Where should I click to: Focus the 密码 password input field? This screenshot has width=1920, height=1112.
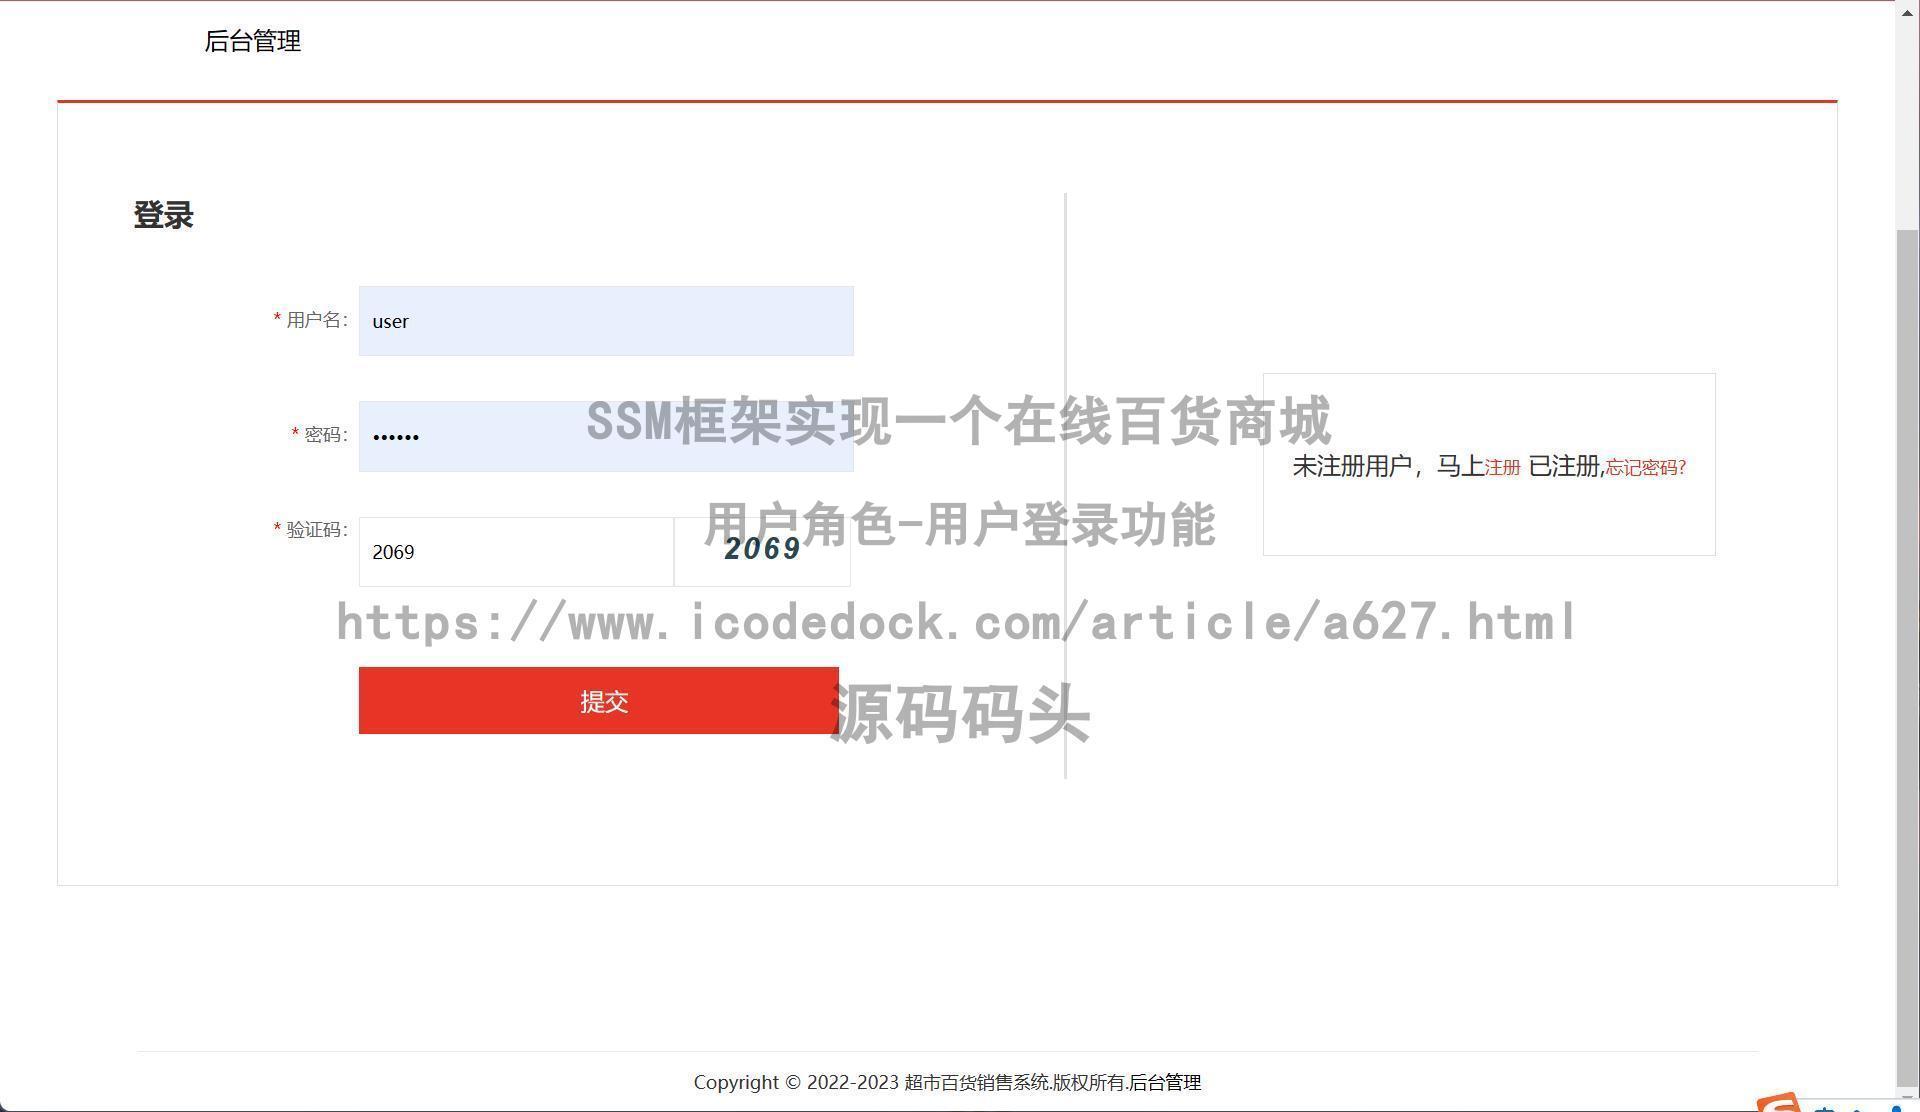click(x=605, y=436)
